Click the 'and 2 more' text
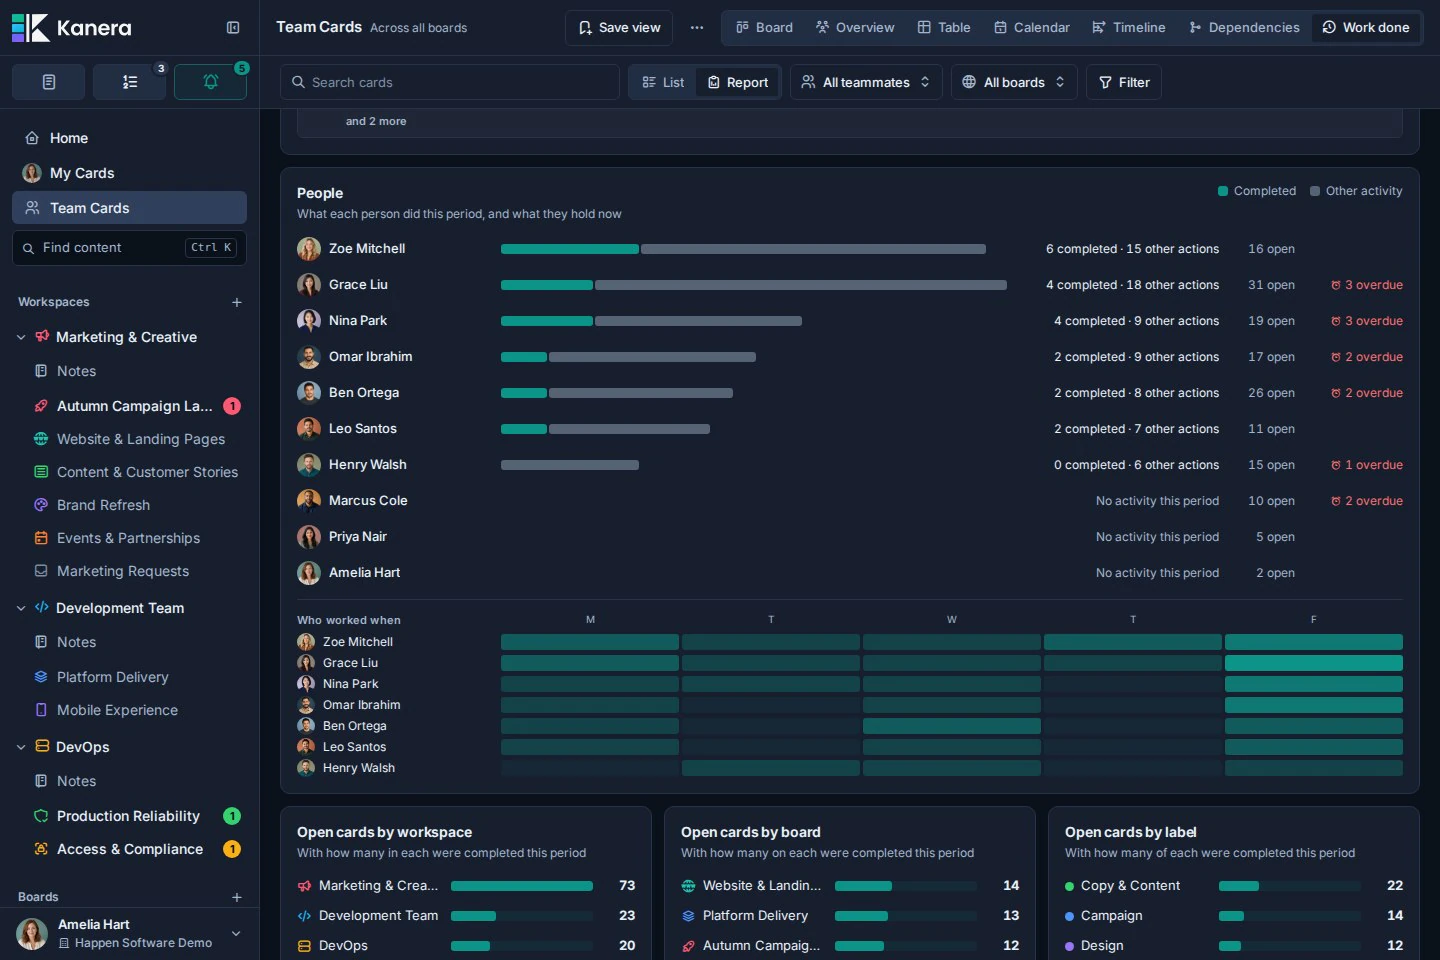 [x=376, y=121]
